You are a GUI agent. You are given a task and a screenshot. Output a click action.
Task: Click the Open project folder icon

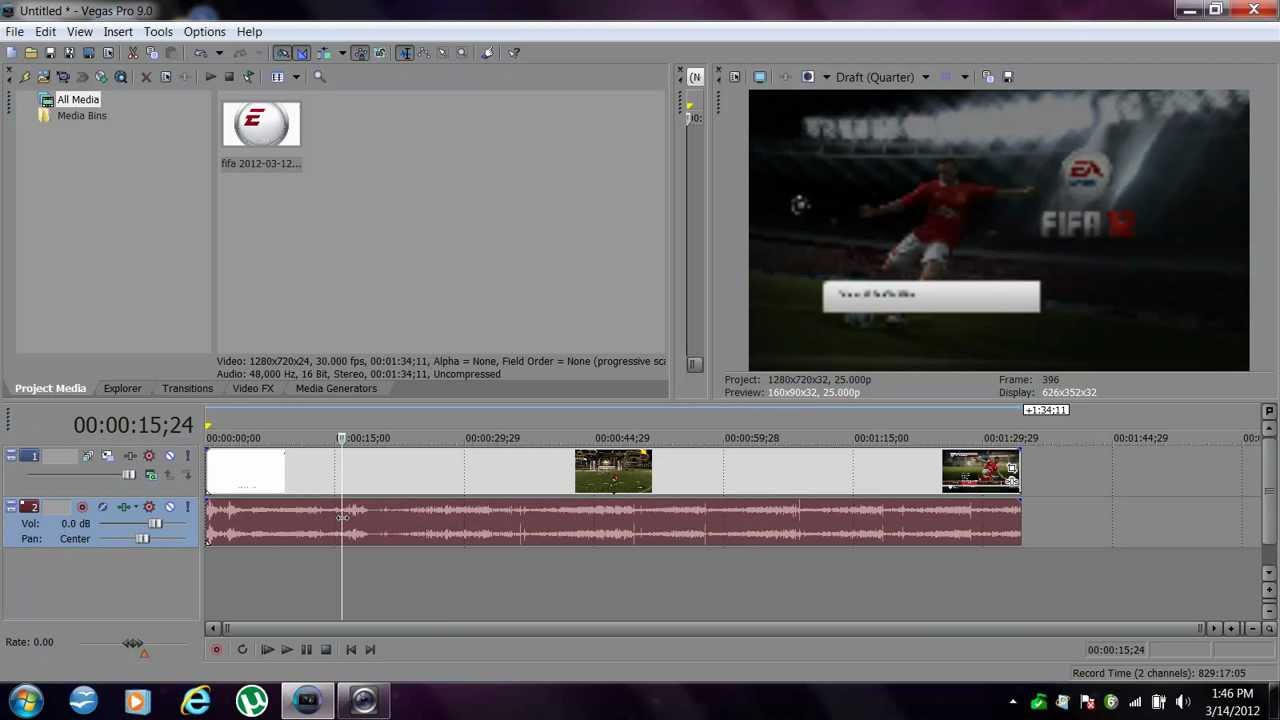[x=31, y=53]
